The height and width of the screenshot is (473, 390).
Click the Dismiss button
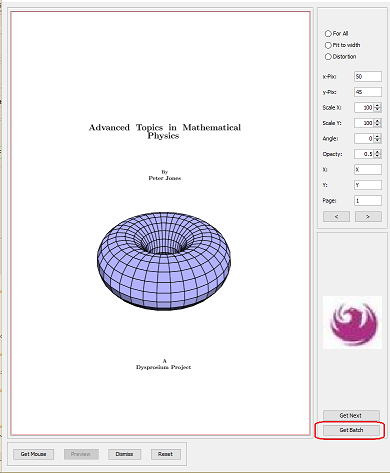(x=124, y=454)
